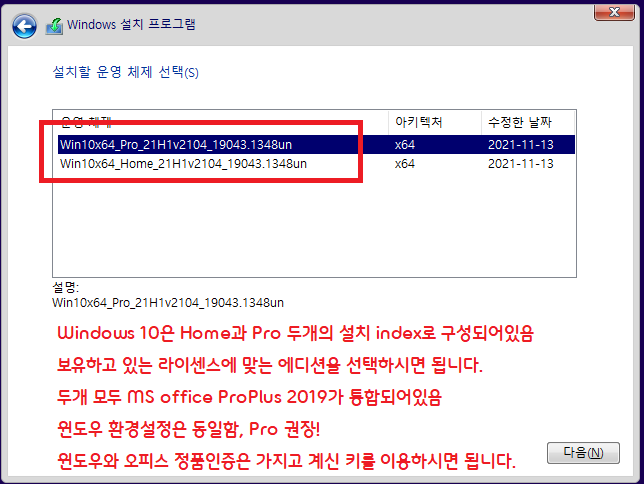This screenshot has height=484, width=644.
Task: Click x64 in the Pro row
Action: click(x=405, y=145)
